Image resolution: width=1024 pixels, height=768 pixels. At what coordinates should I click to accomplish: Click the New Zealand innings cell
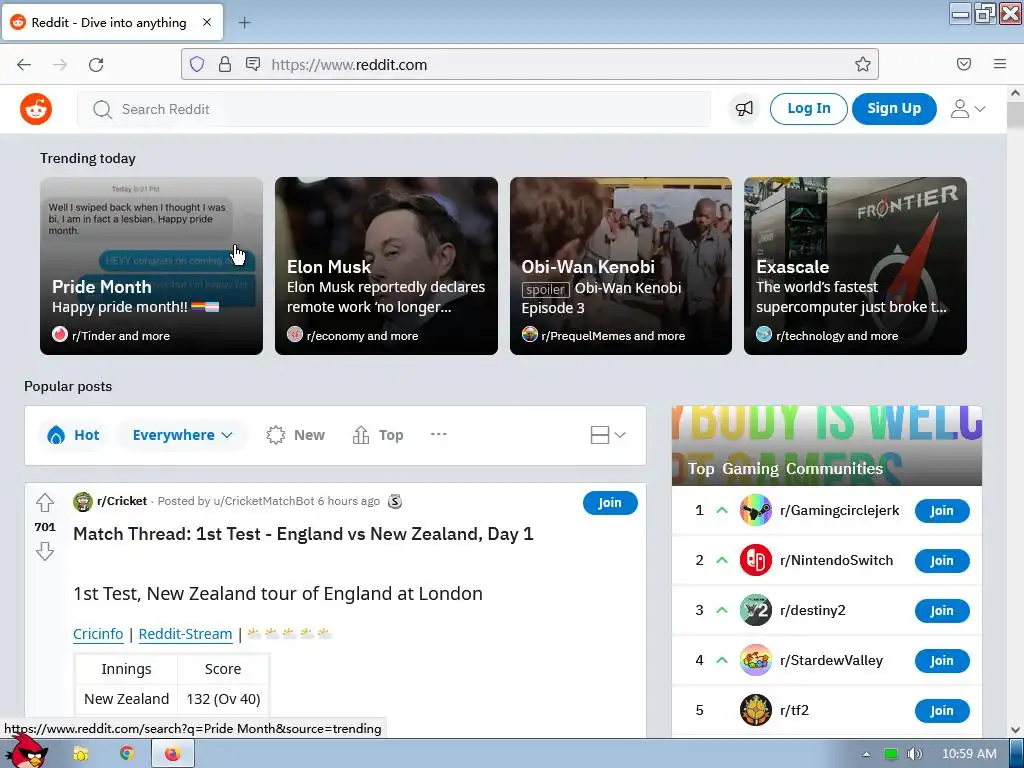pos(127,699)
